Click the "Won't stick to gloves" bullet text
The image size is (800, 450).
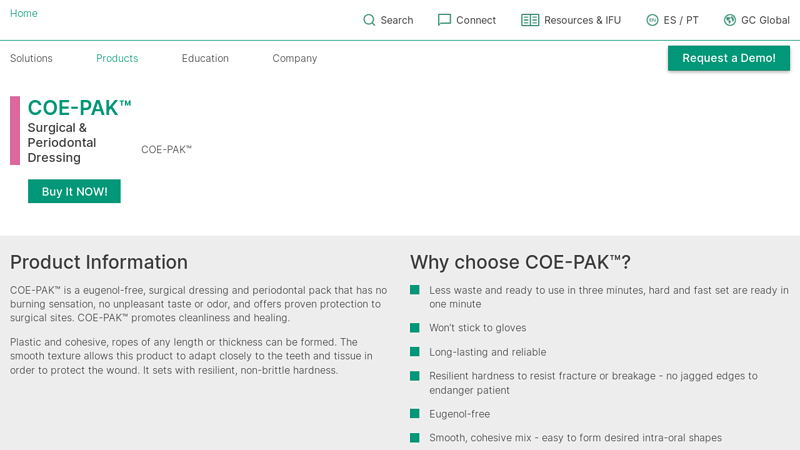click(x=478, y=328)
